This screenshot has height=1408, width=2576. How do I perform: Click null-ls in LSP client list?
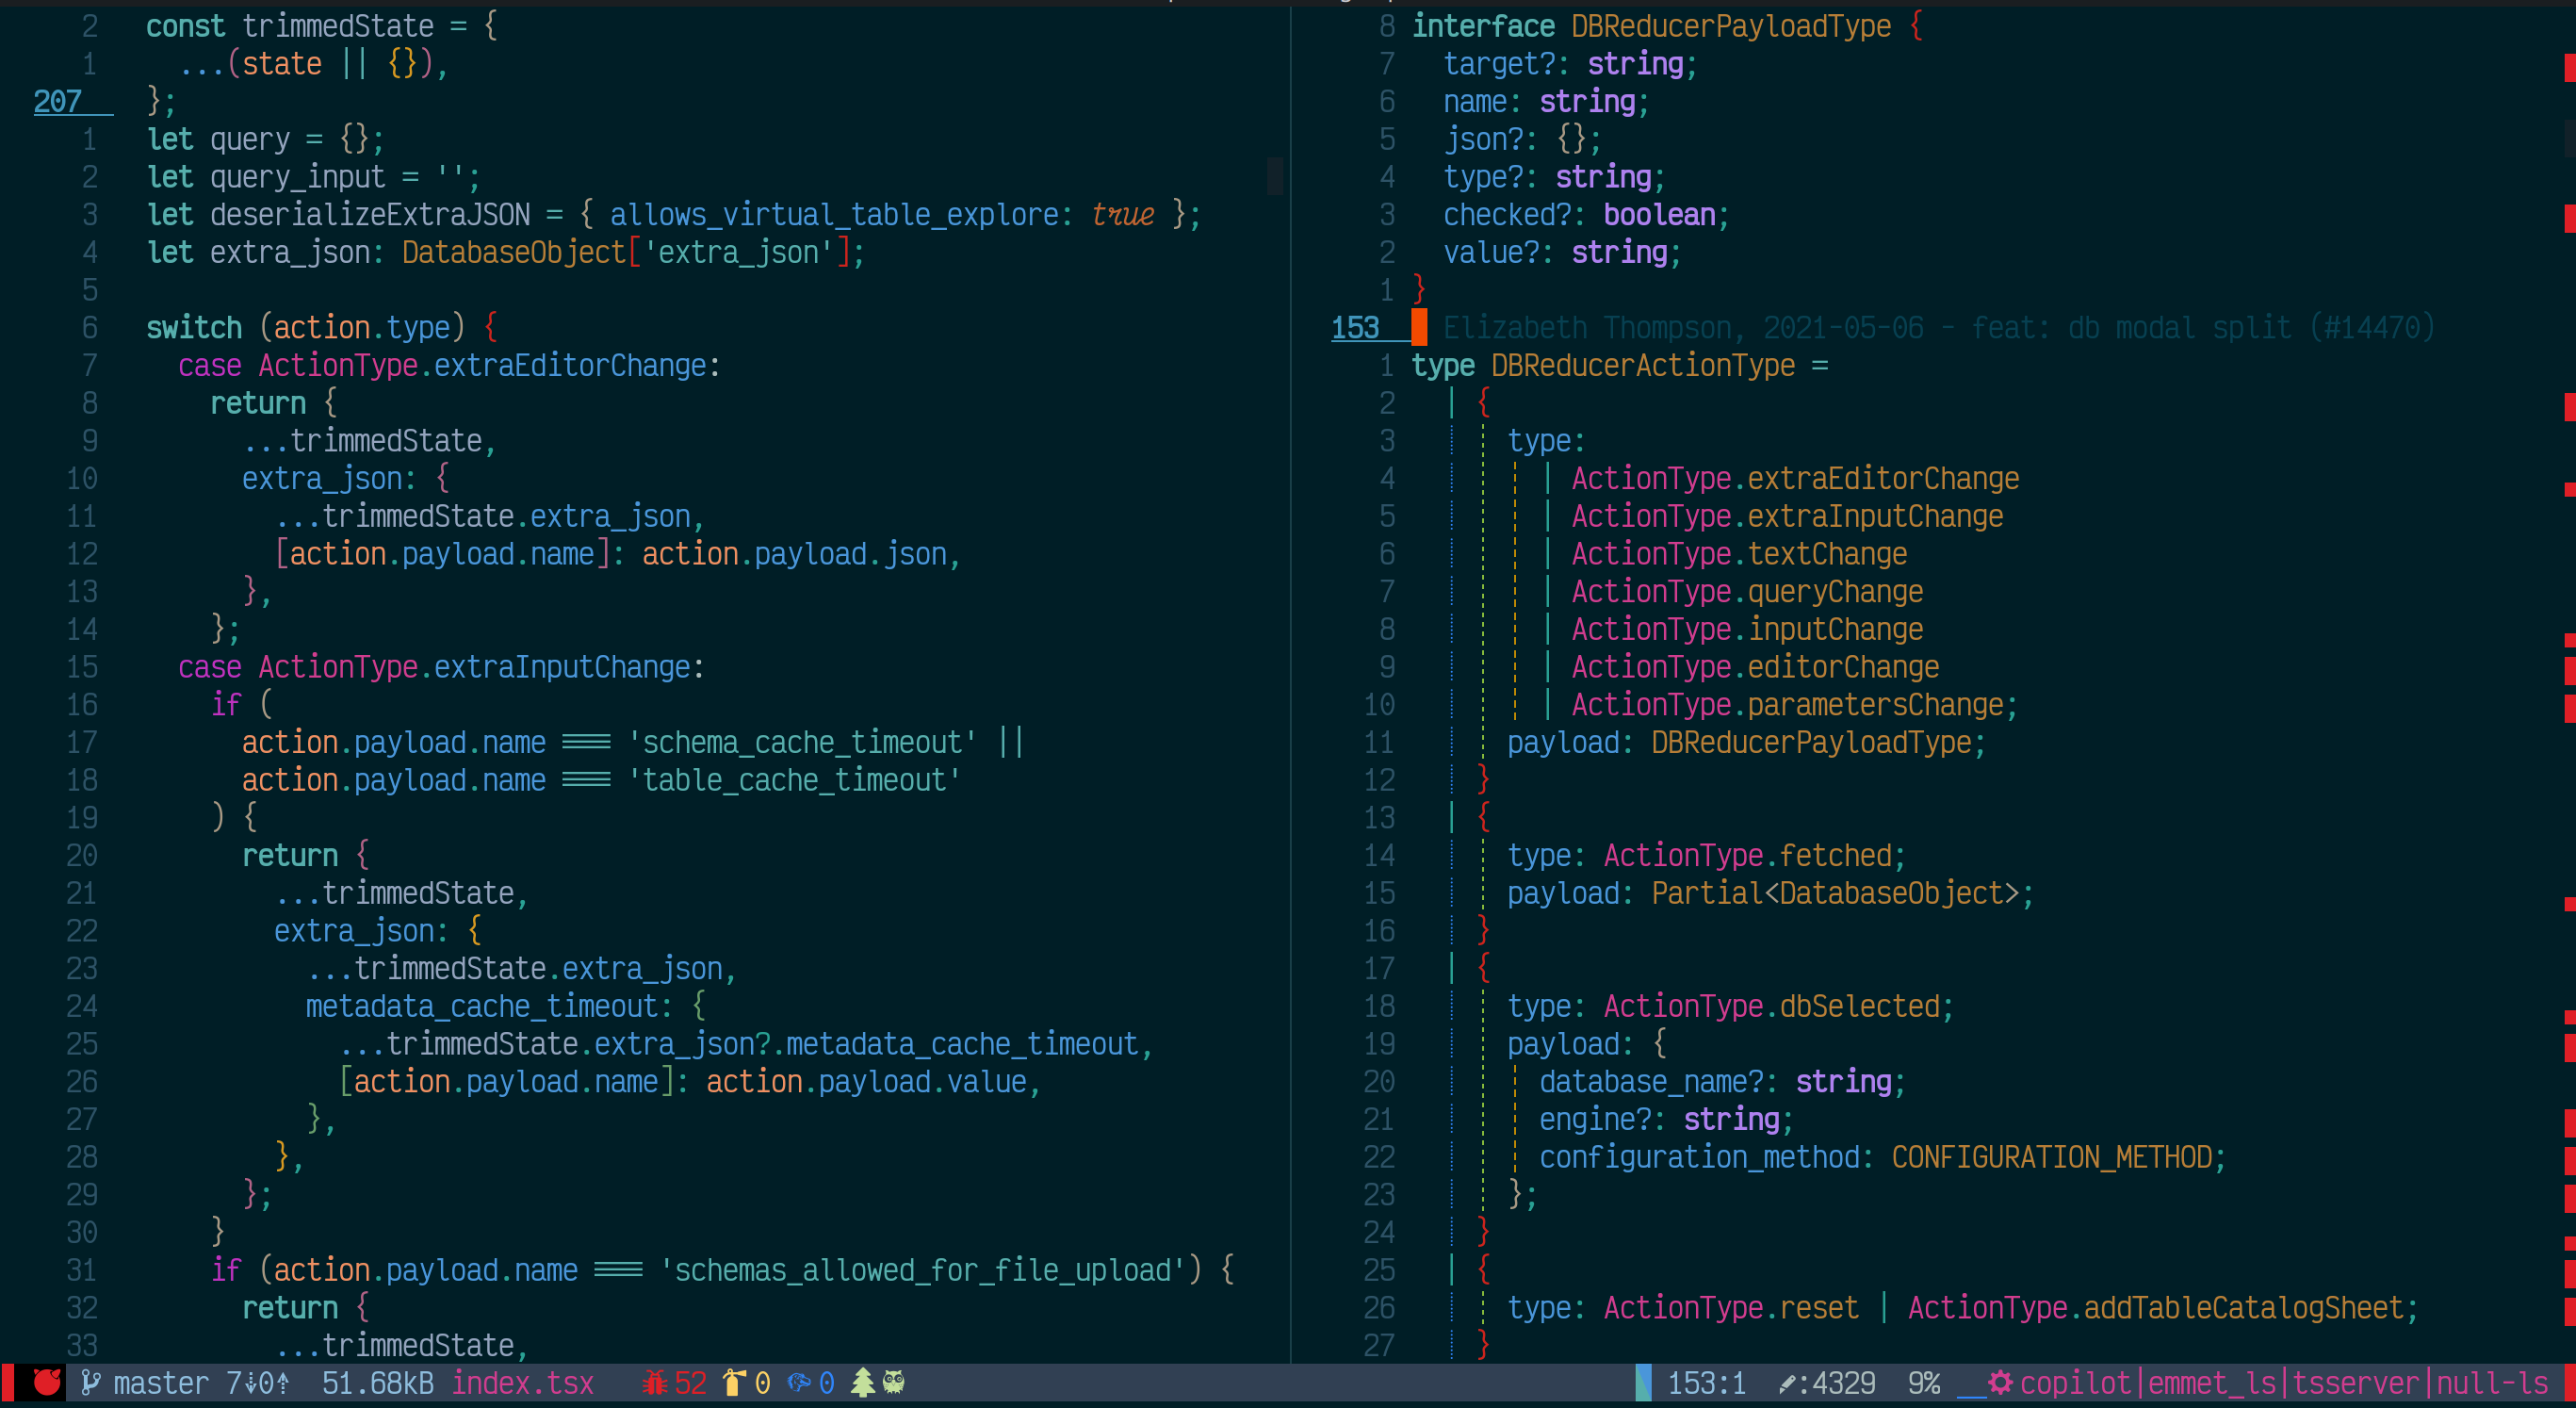coord(2492,1383)
